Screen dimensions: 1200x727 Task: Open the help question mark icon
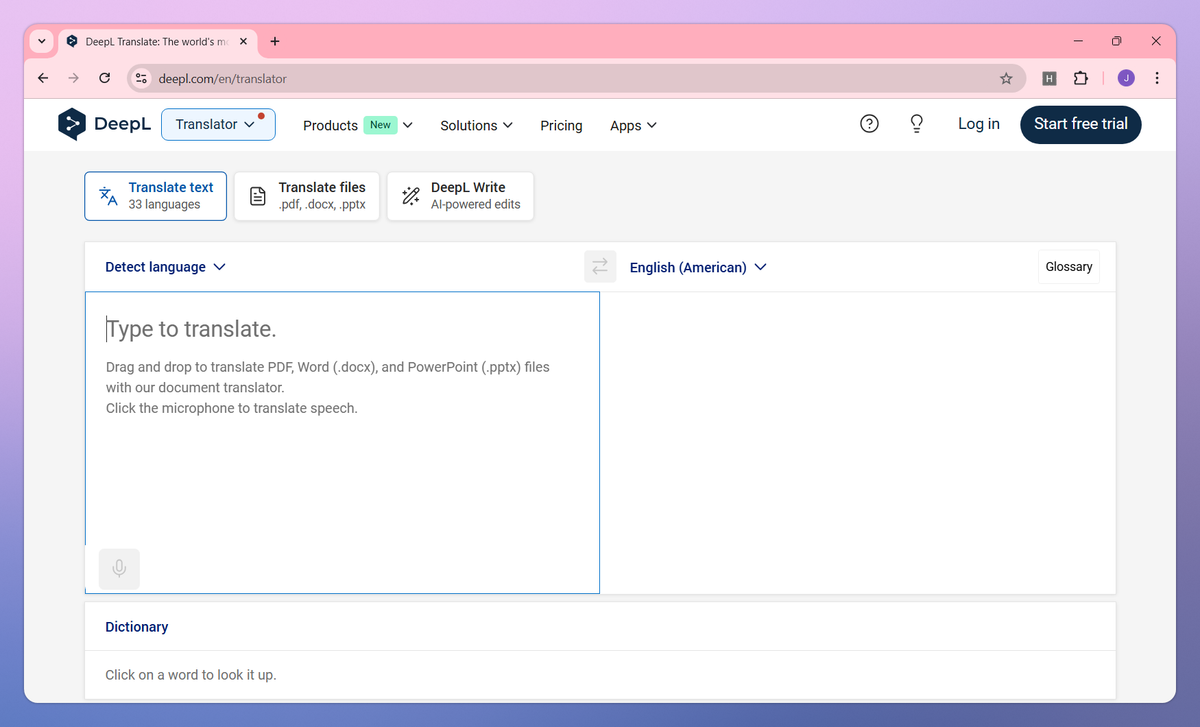coord(869,123)
